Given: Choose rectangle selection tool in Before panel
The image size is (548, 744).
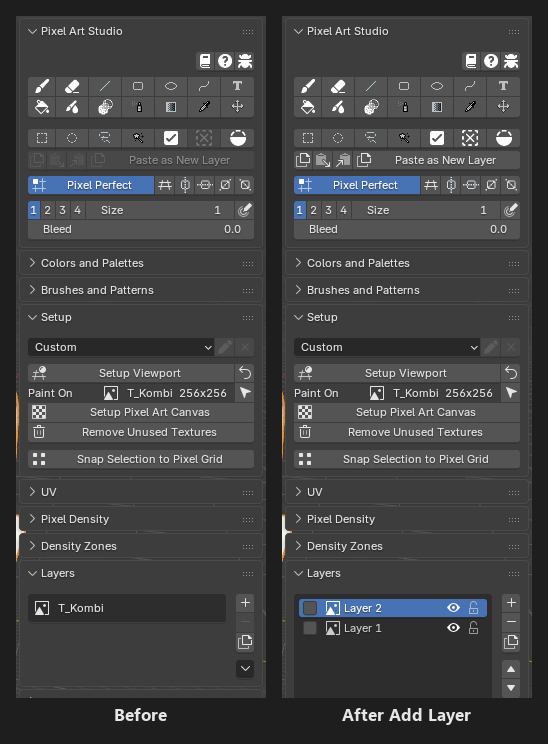Looking at the screenshot, I should tap(42, 138).
